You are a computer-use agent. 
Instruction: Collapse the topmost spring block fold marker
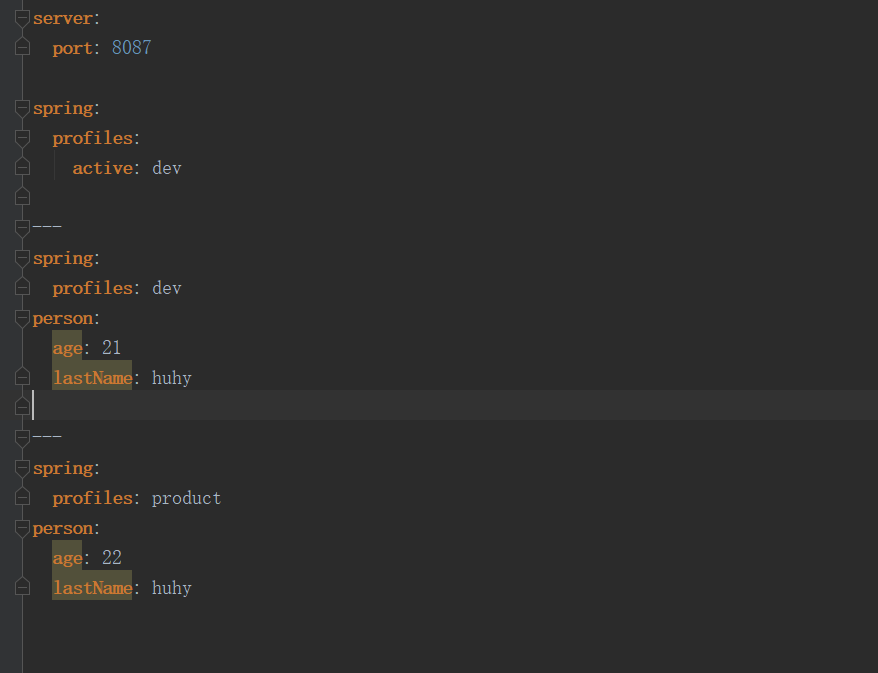click(22, 108)
